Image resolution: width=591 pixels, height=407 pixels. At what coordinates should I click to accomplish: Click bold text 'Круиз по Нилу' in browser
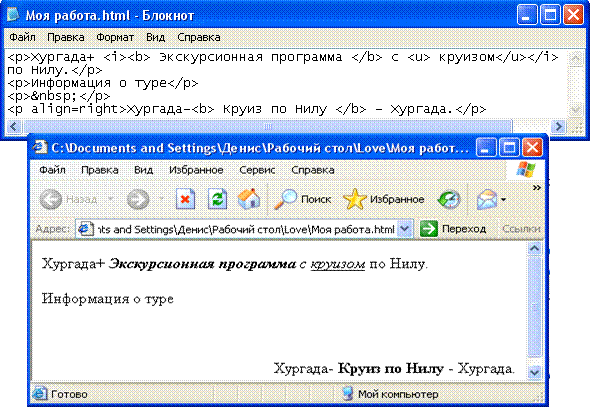(x=390, y=368)
